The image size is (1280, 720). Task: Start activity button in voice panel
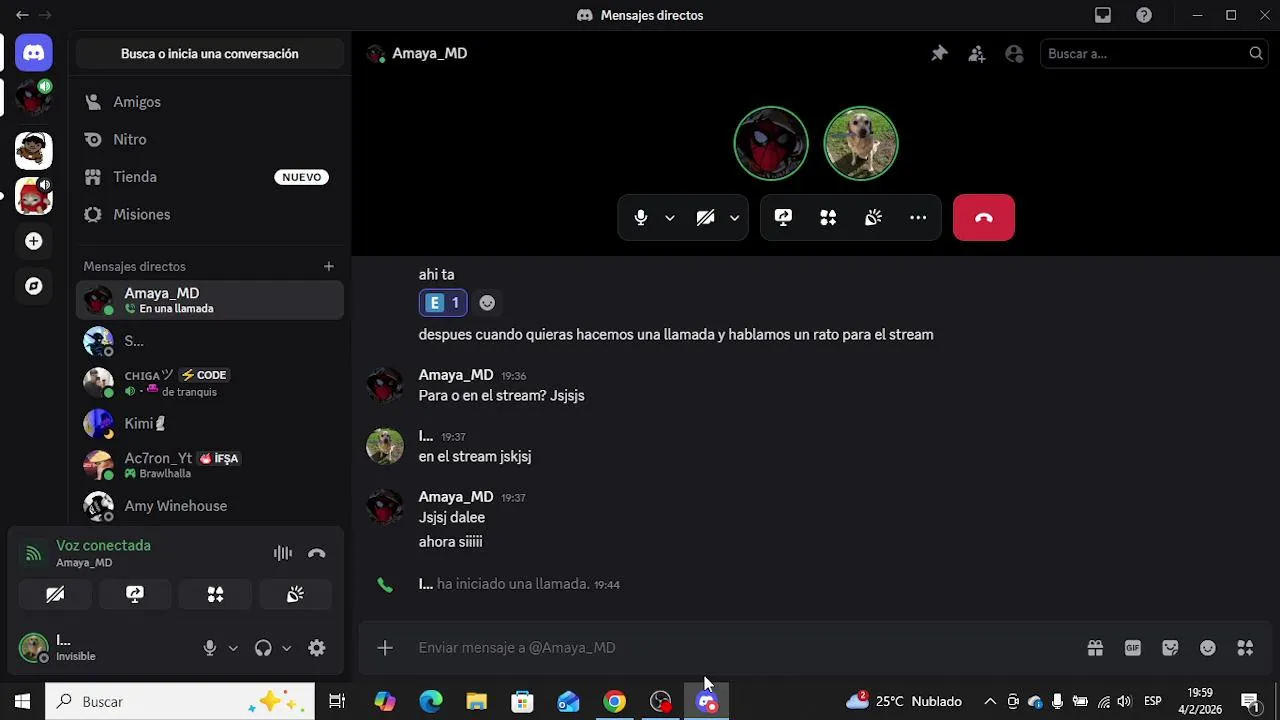(215, 595)
